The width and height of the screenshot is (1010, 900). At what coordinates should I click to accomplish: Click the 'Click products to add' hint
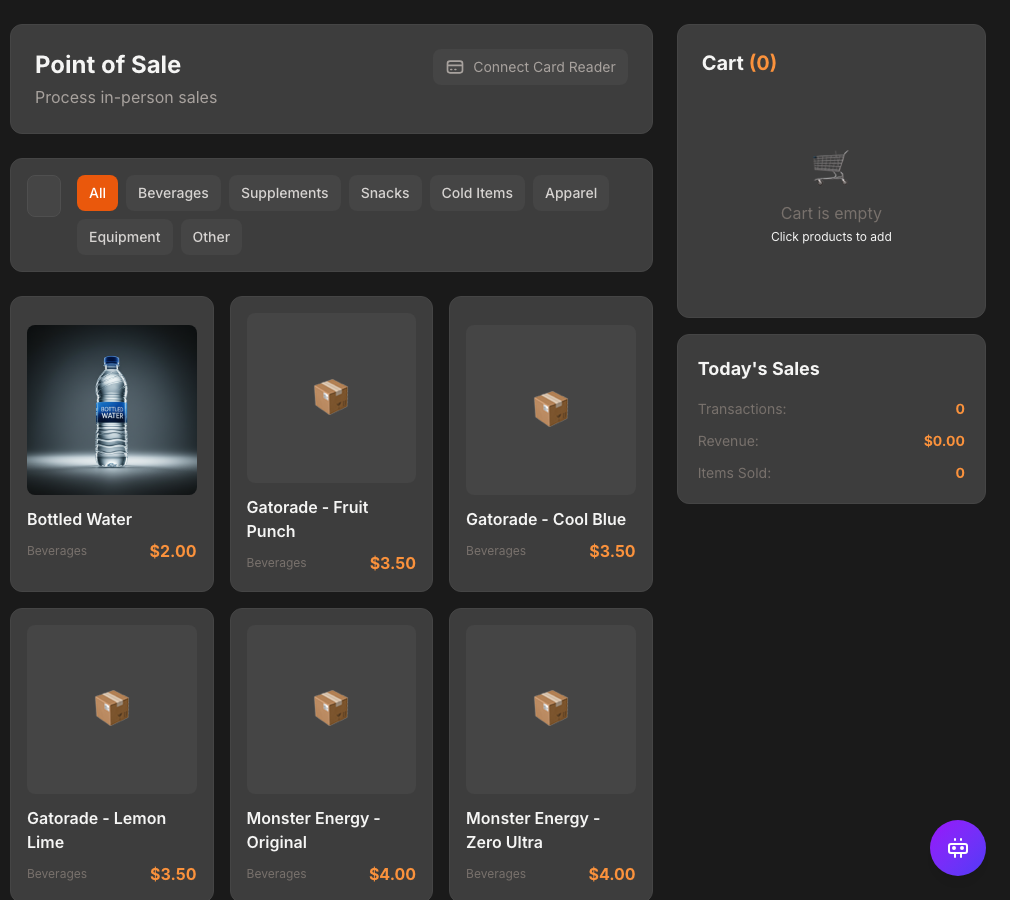coord(831,236)
